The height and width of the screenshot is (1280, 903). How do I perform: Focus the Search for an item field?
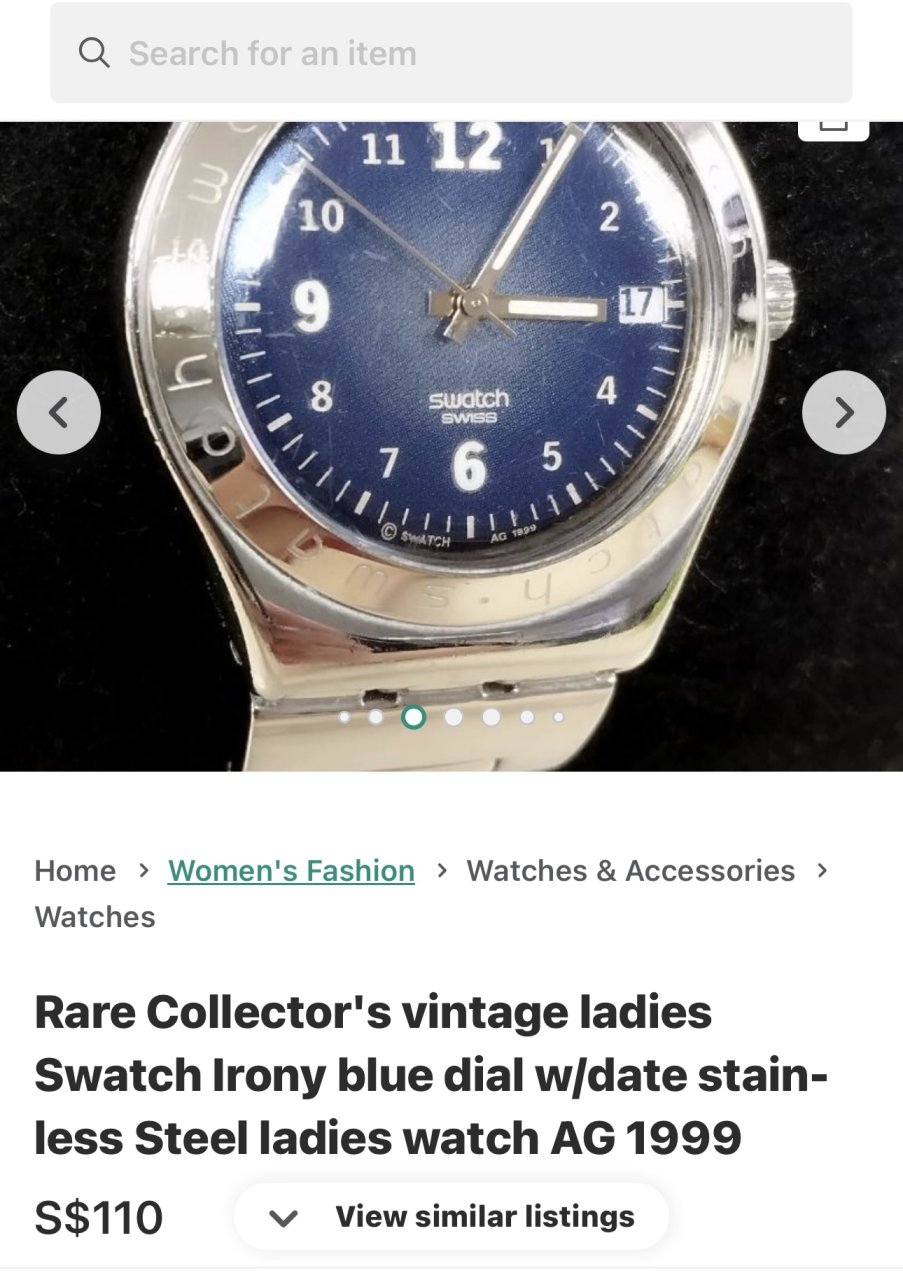pos(451,53)
